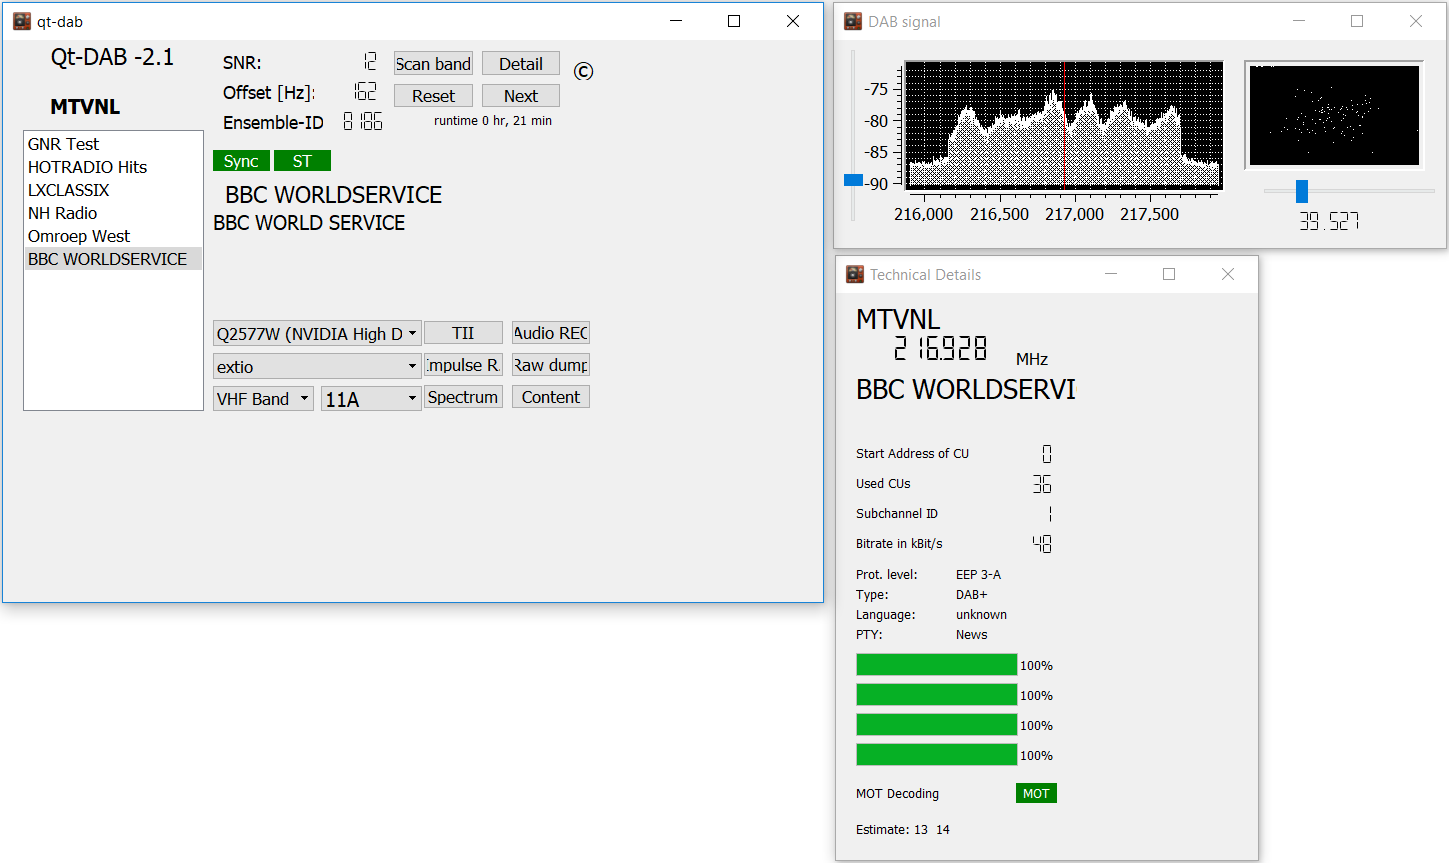Viewport: 1449px width, 863px height.
Task: Click the green MOT decoding indicator
Action: [x=1036, y=793]
